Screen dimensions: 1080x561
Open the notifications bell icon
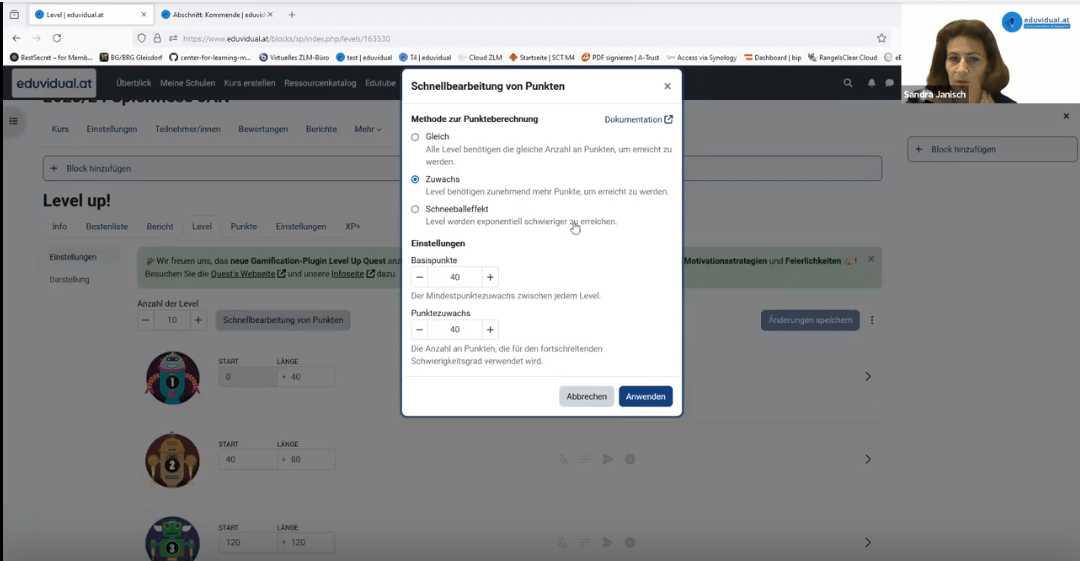tap(871, 83)
